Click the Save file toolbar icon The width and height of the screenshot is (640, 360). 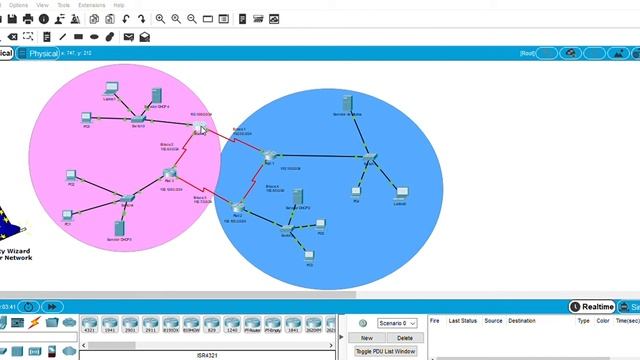point(12,19)
